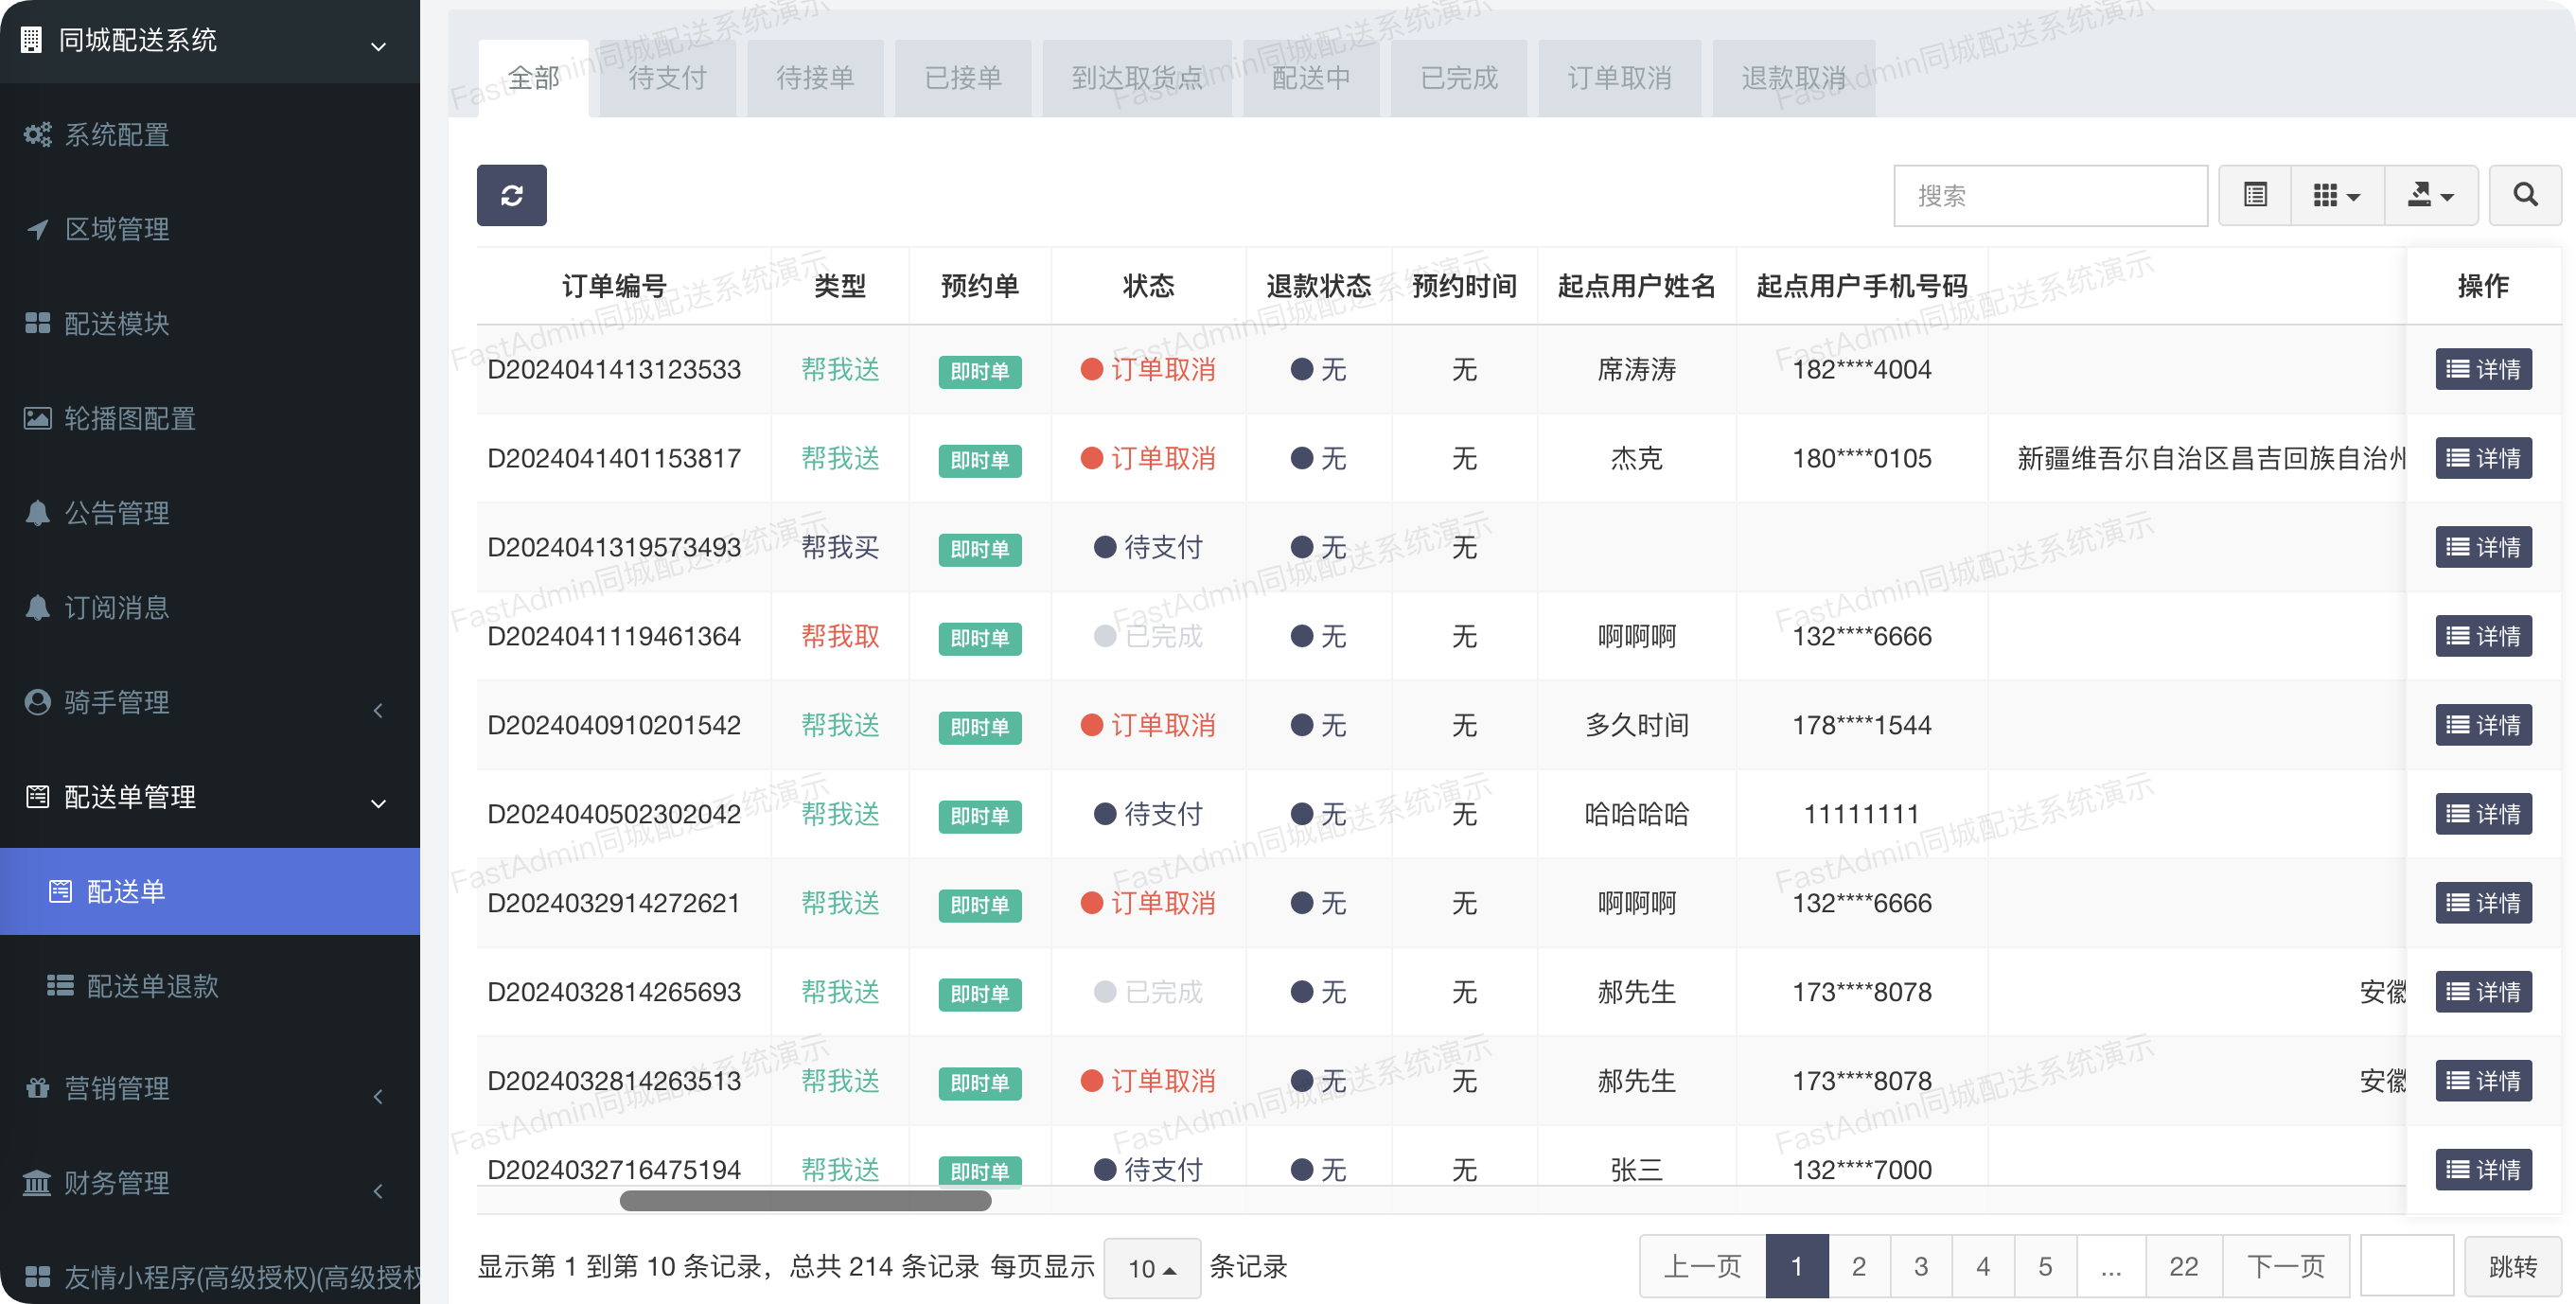Image resolution: width=2576 pixels, height=1304 pixels.
Task: Go to 下一页 in pagination
Action: [2285, 1266]
